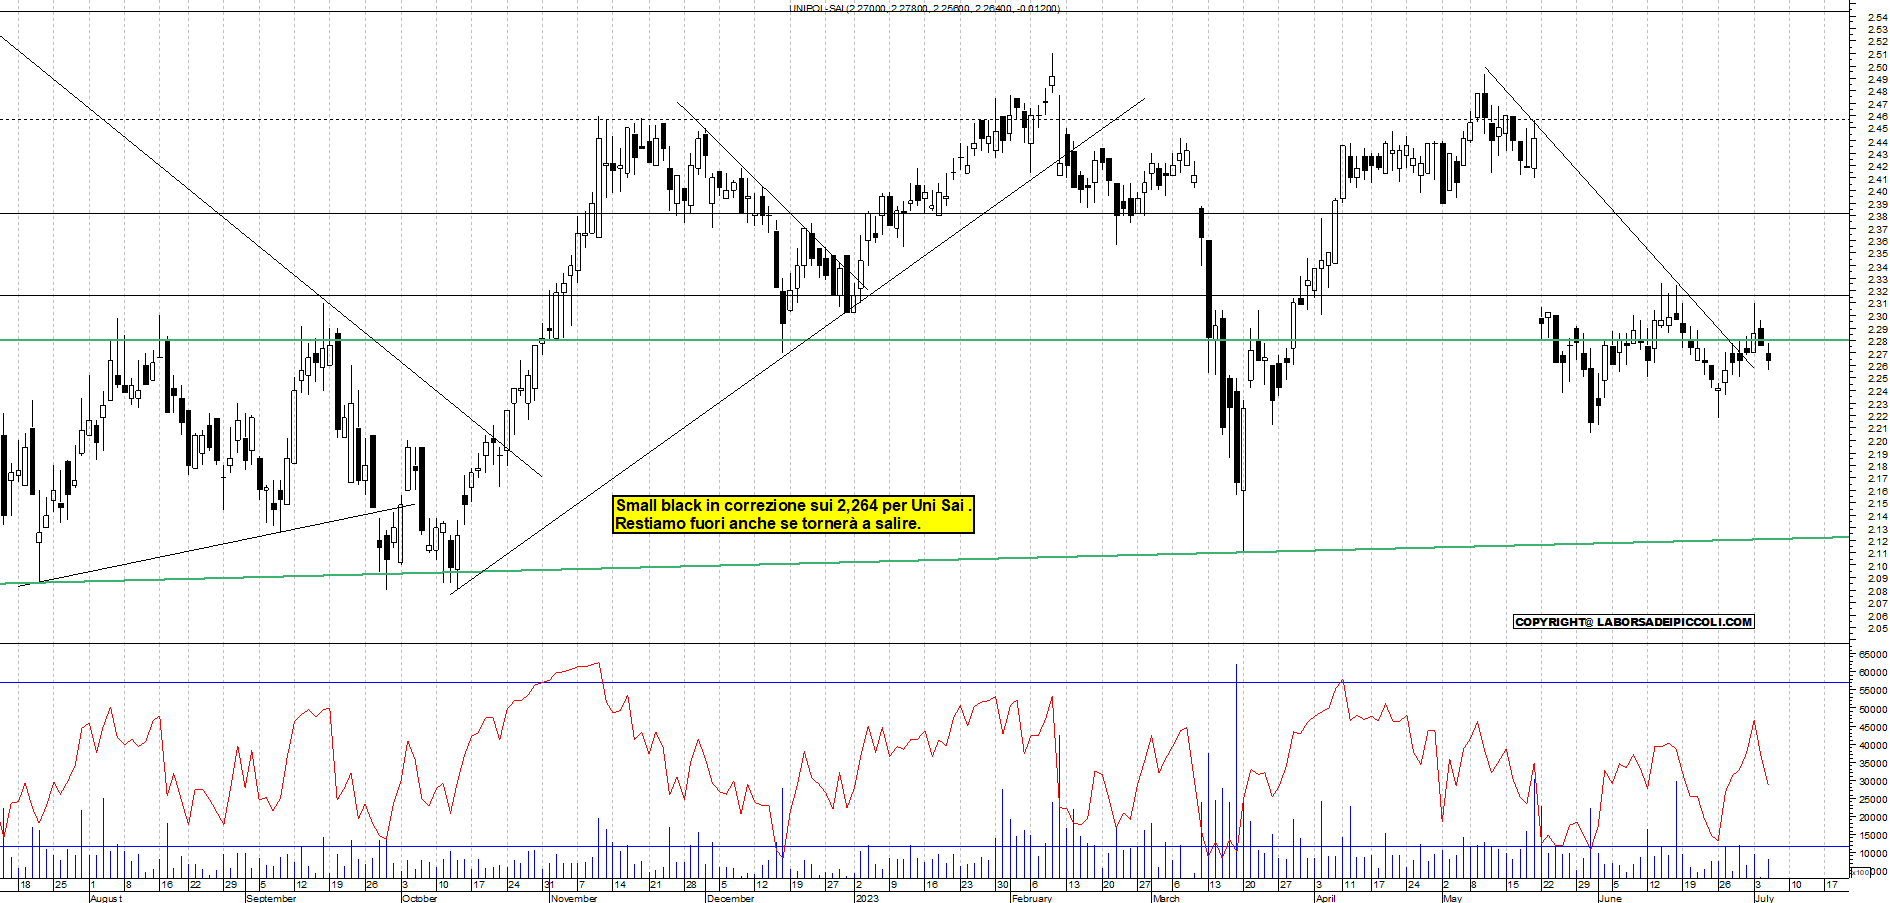Select the yellow 'Small black in correzione' annotation
Screen dimensions: 1890x903
[793, 514]
